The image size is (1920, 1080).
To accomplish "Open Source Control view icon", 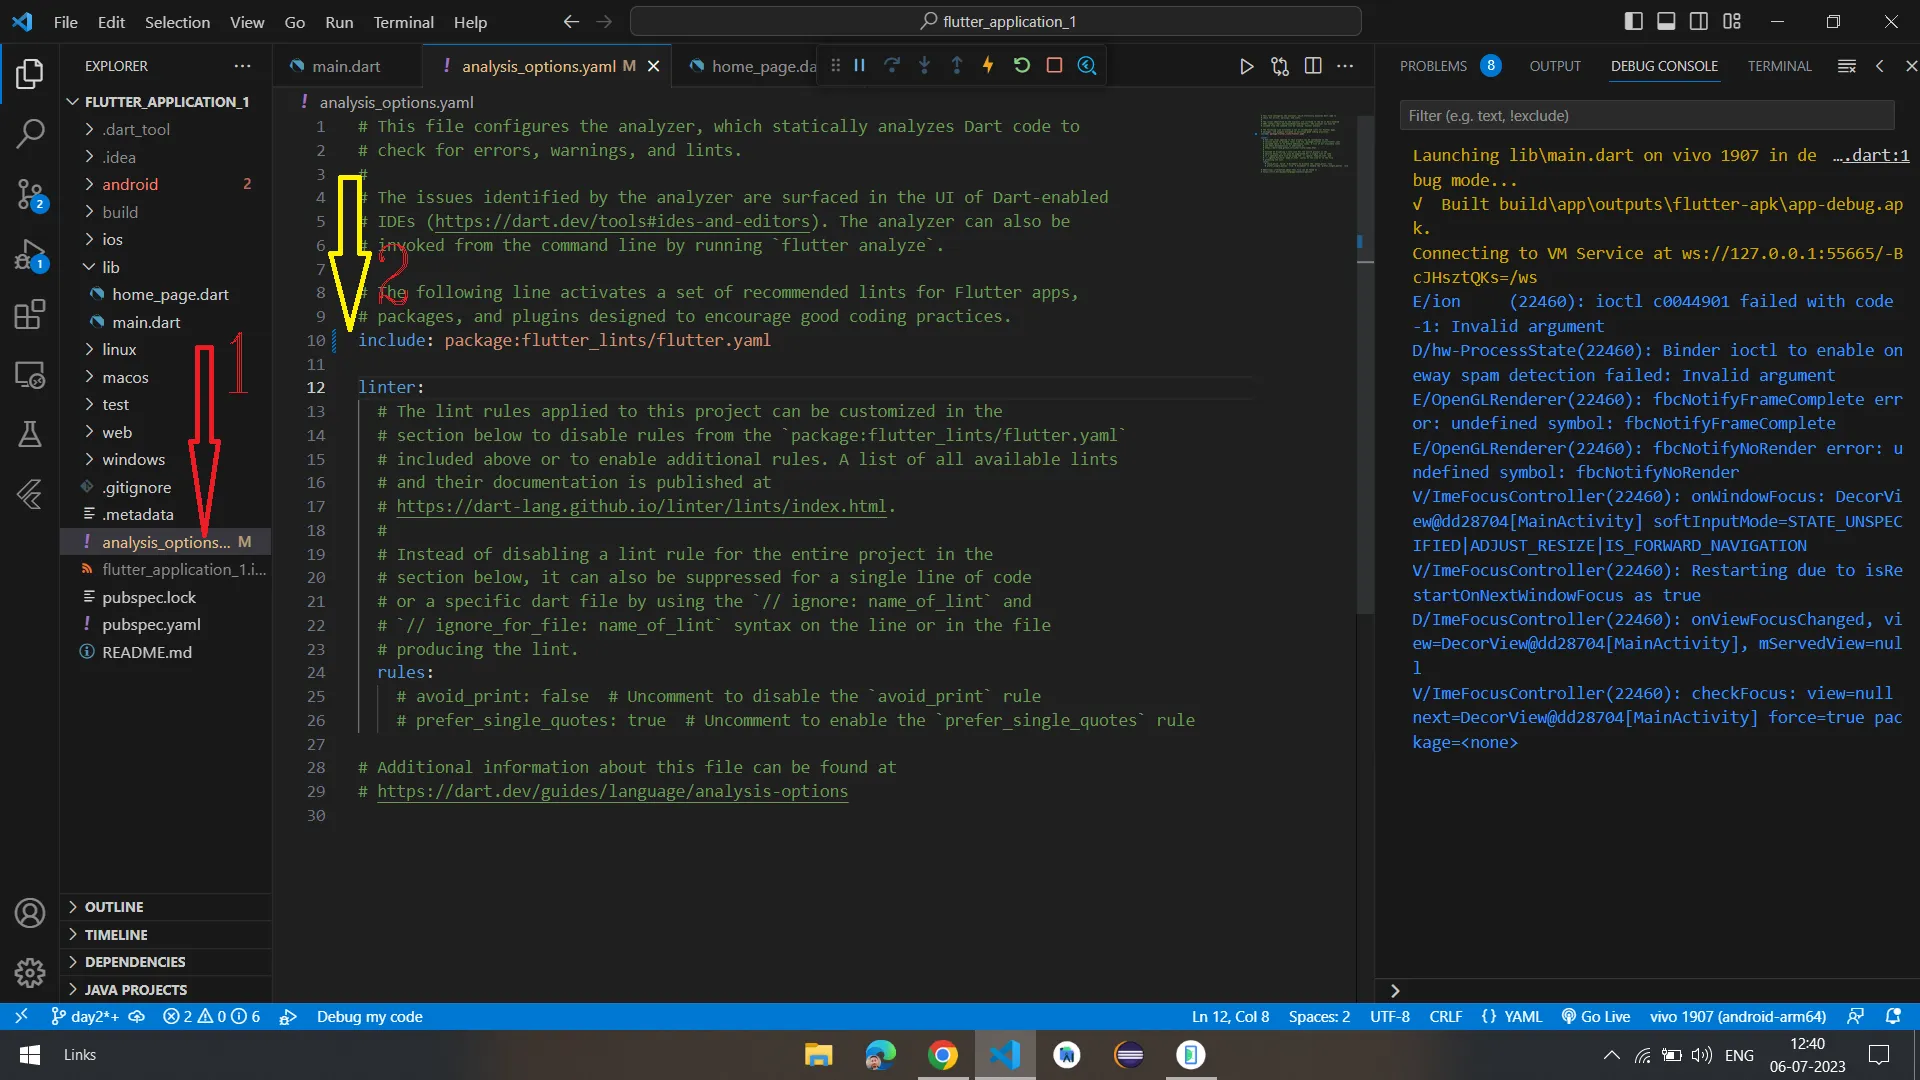I will pos(30,194).
